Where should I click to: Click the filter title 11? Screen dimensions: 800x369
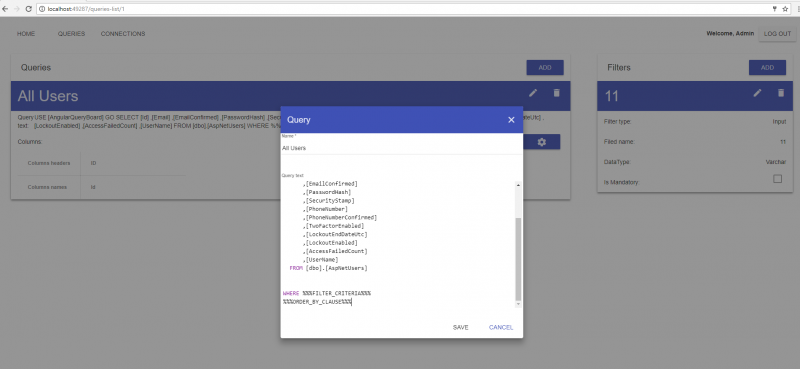pyautogui.click(x=612, y=96)
